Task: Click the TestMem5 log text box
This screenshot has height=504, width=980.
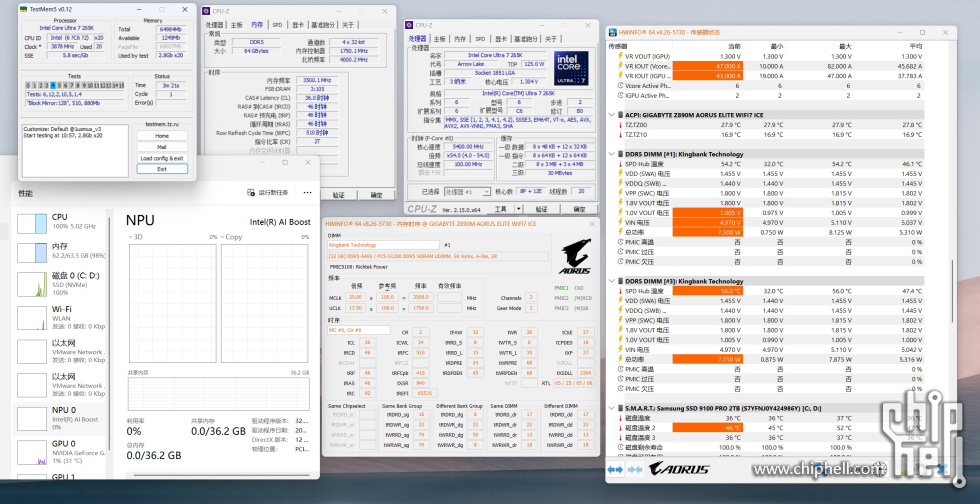Action: (76, 150)
